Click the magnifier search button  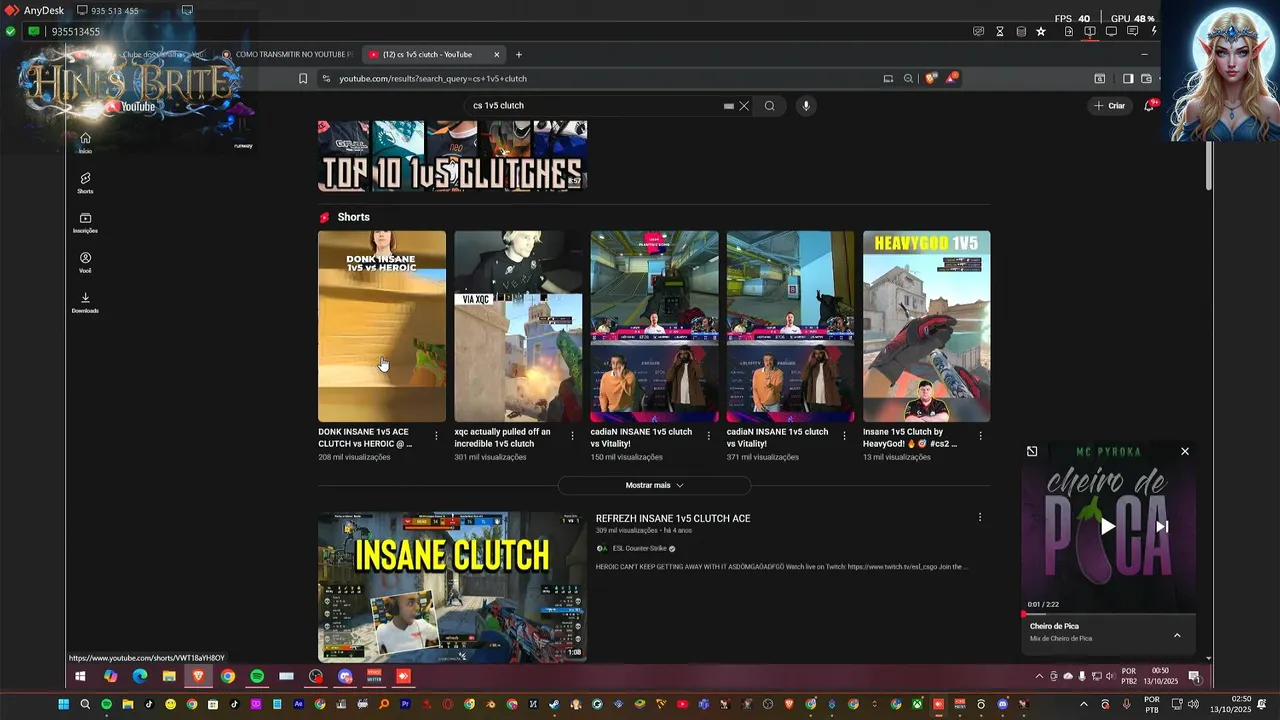[769, 106]
